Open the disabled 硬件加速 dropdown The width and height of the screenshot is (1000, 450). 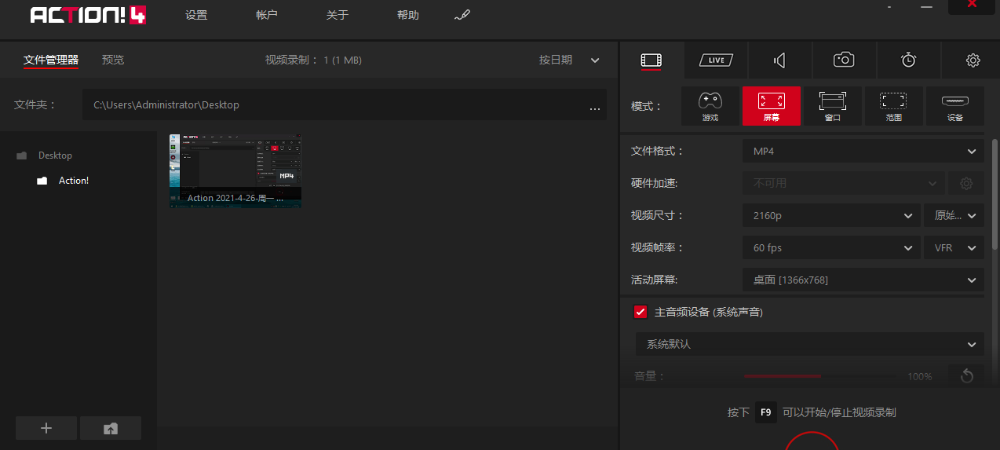click(x=843, y=184)
